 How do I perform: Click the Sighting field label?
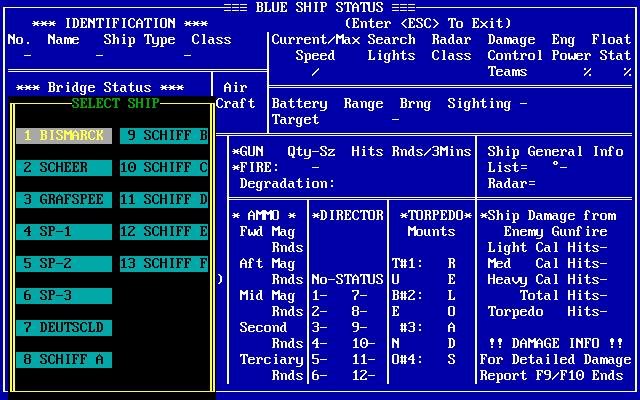click(x=479, y=104)
